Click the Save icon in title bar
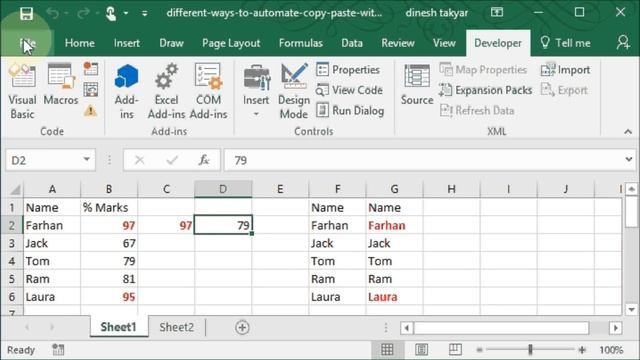Screen dimensions: 640x360 coord(26,13)
